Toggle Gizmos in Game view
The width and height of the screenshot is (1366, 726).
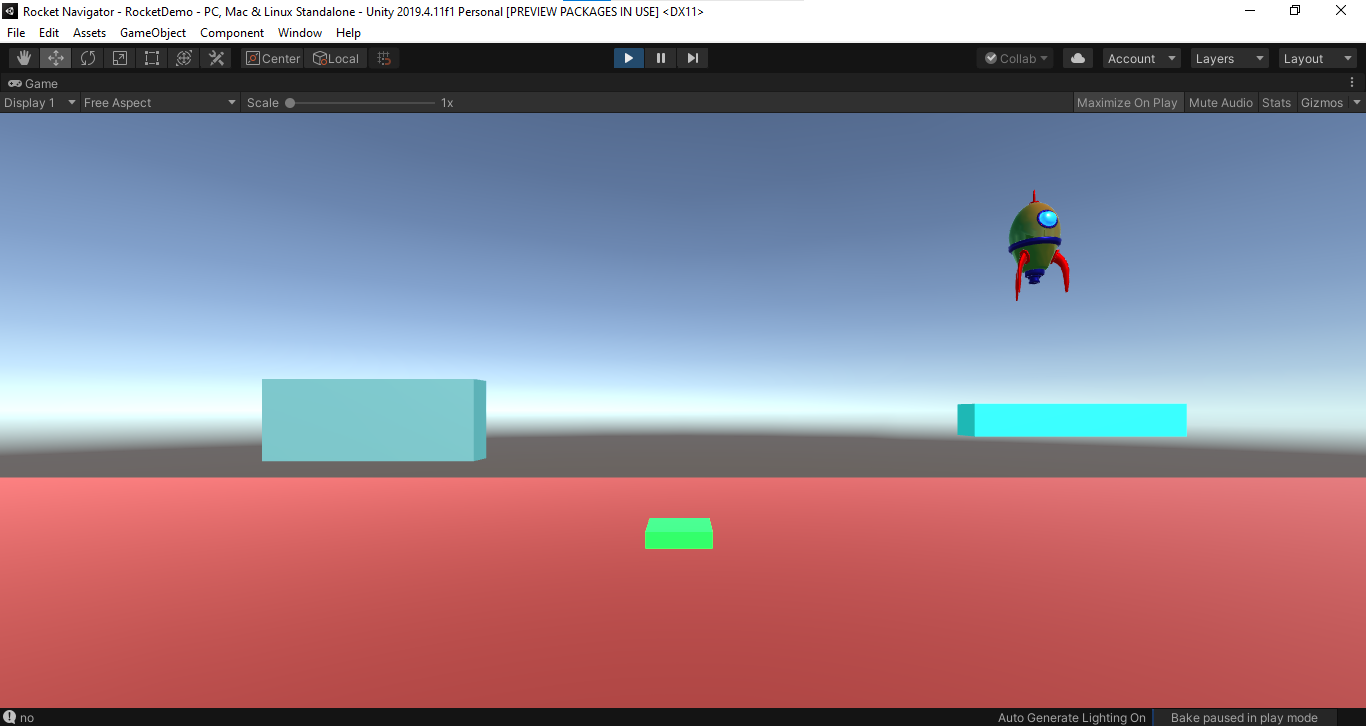pos(1322,102)
